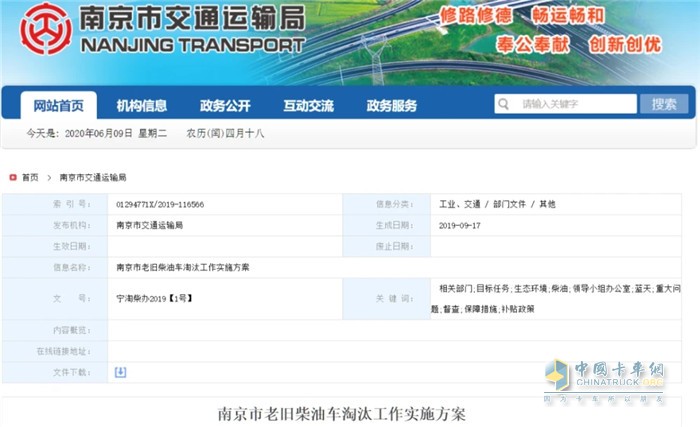700x427 pixels.
Task: Click the Chinatruck watermark logo
Action: click(x=604, y=379)
